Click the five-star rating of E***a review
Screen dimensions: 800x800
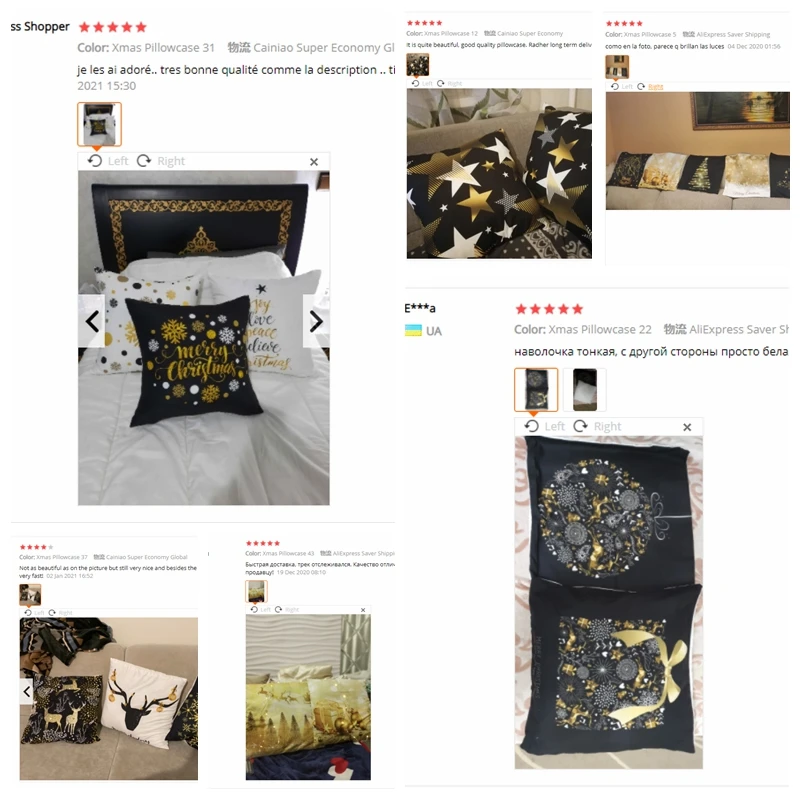click(x=549, y=309)
